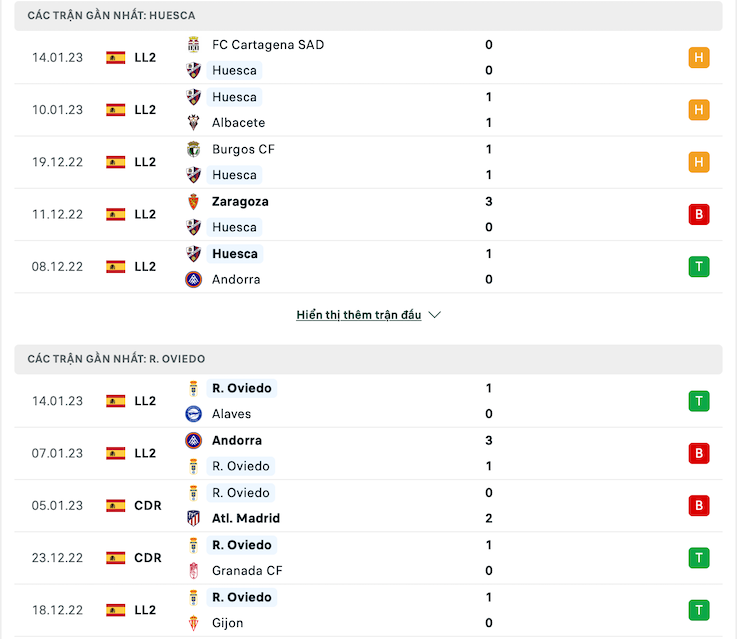The width and height of the screenshot is (737, 639).
Task: Click the Alaves club logo
Action: pos(193,414)
